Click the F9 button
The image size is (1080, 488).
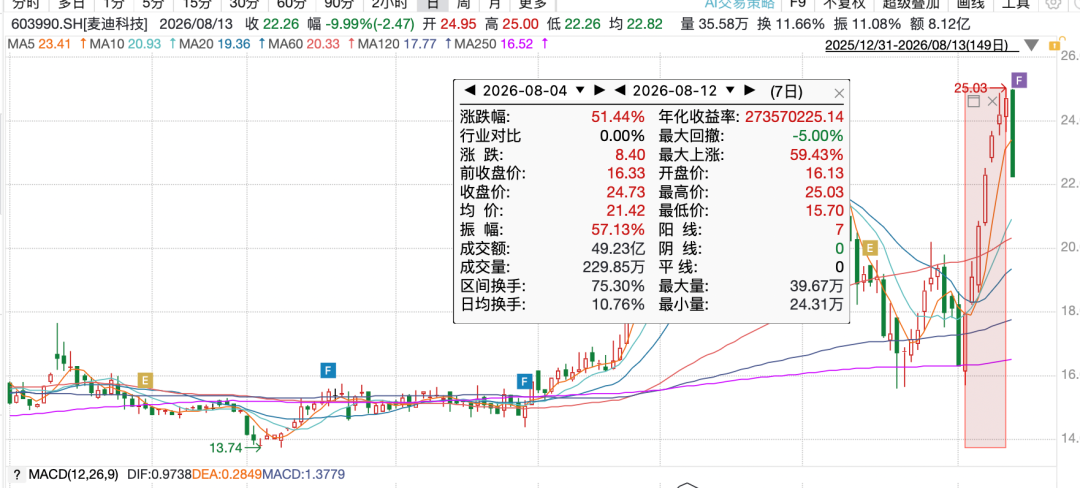[799, 3]
